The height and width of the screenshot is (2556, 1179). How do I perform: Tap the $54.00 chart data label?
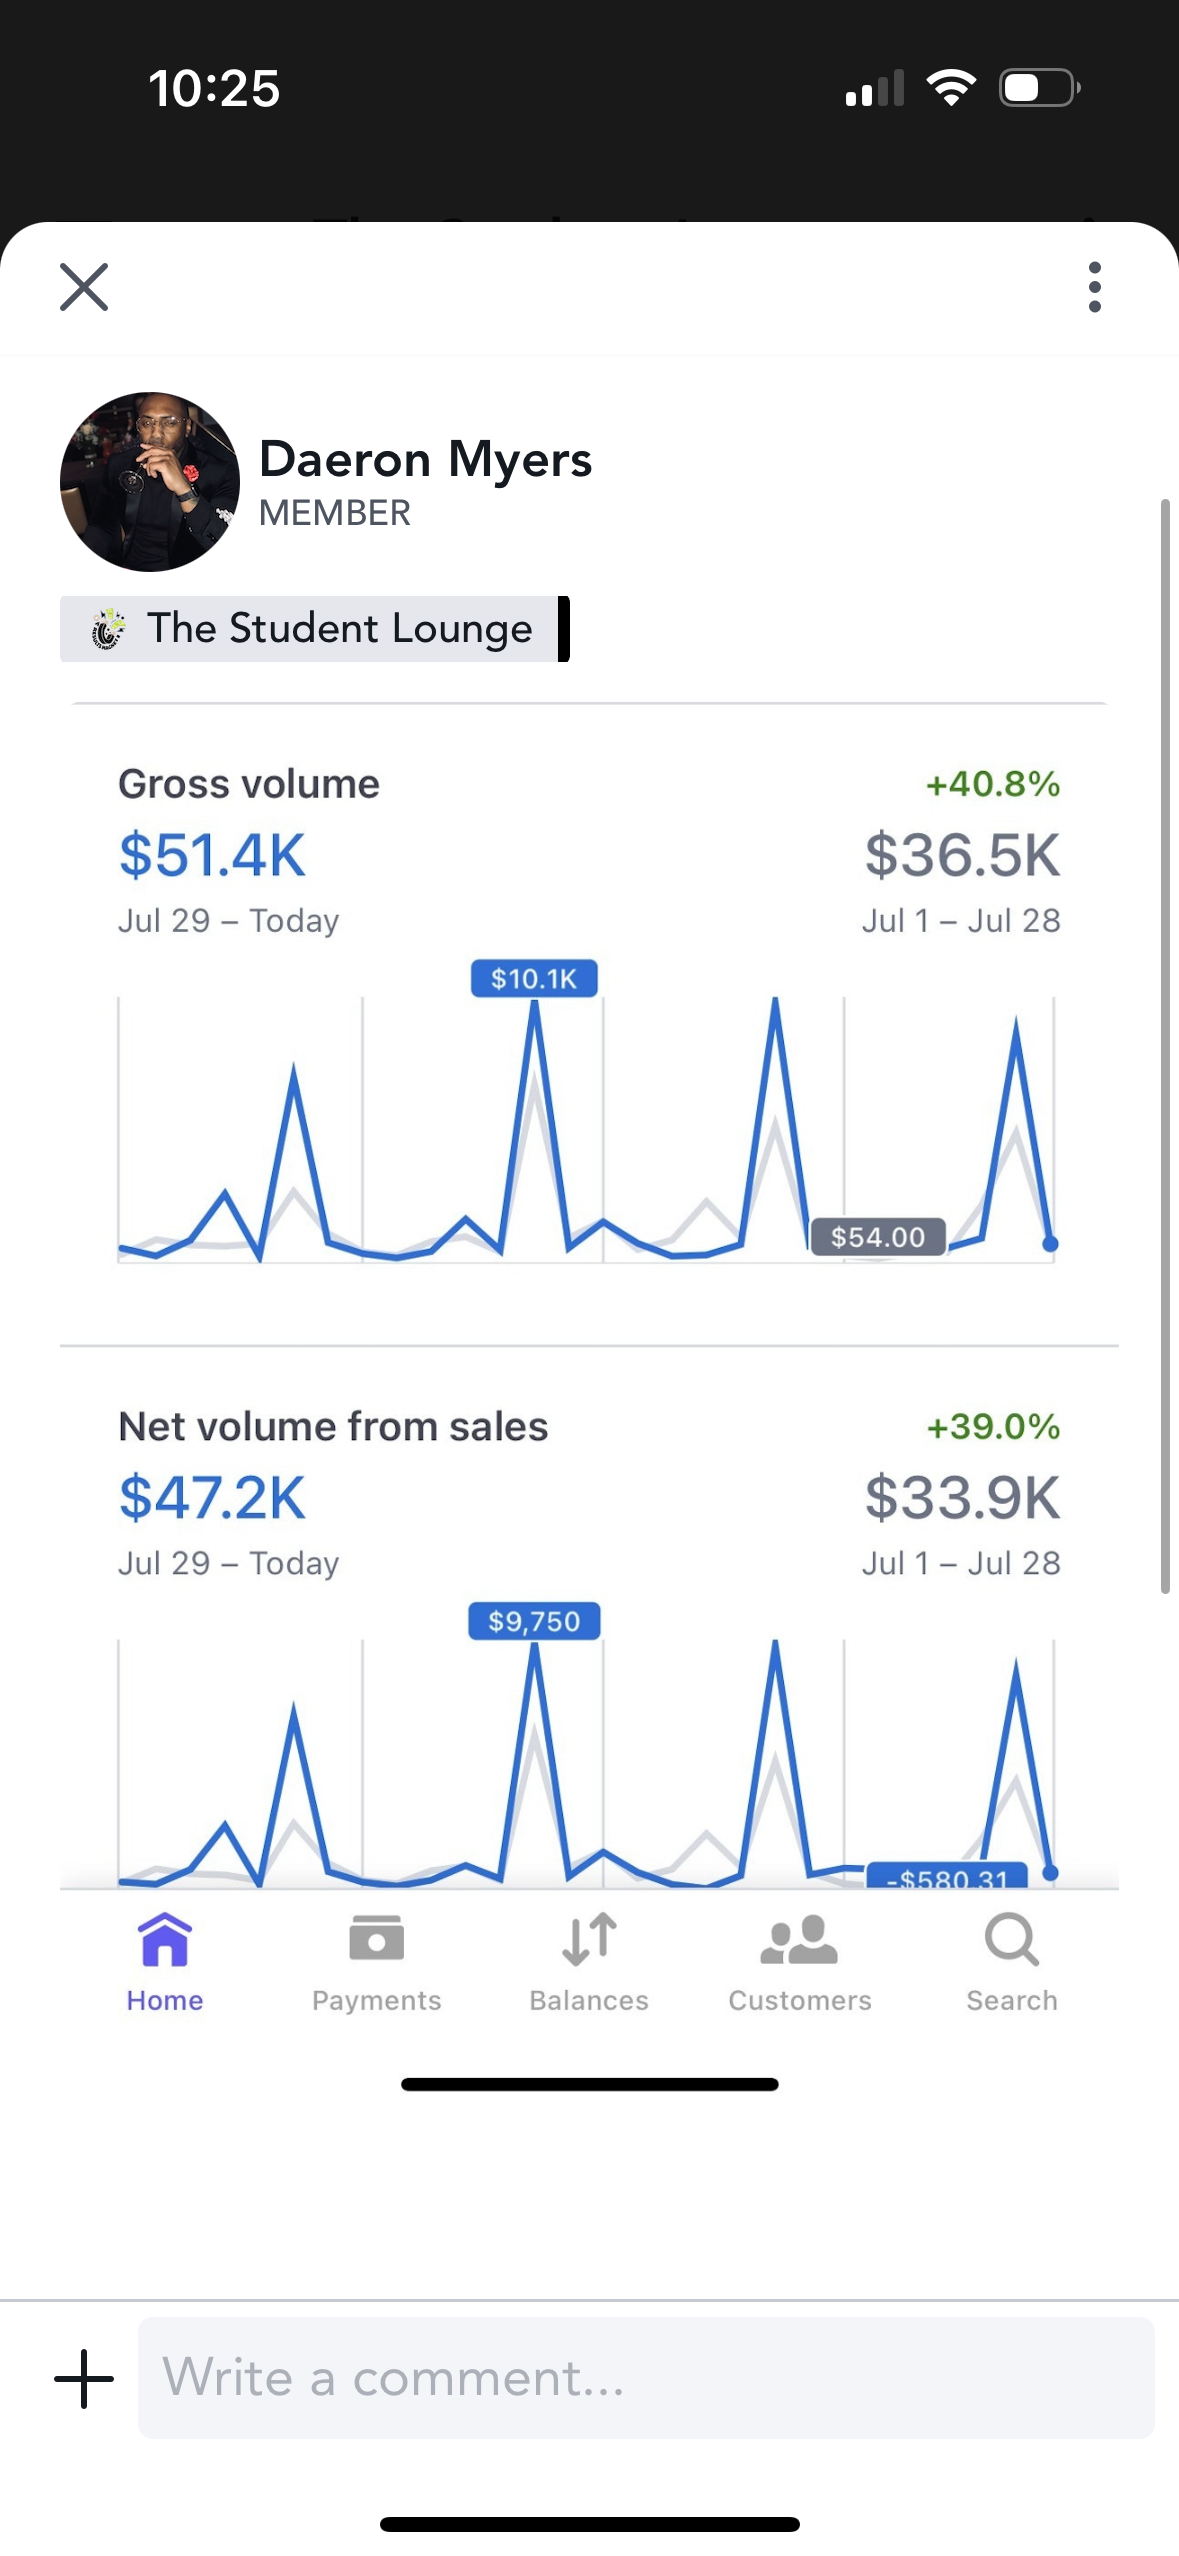tap(877, 1237)
